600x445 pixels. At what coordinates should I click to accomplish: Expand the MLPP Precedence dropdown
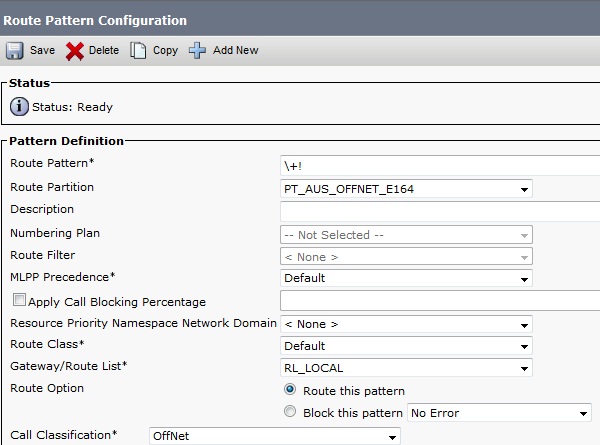pyautogui.click(x=406, y=278)
